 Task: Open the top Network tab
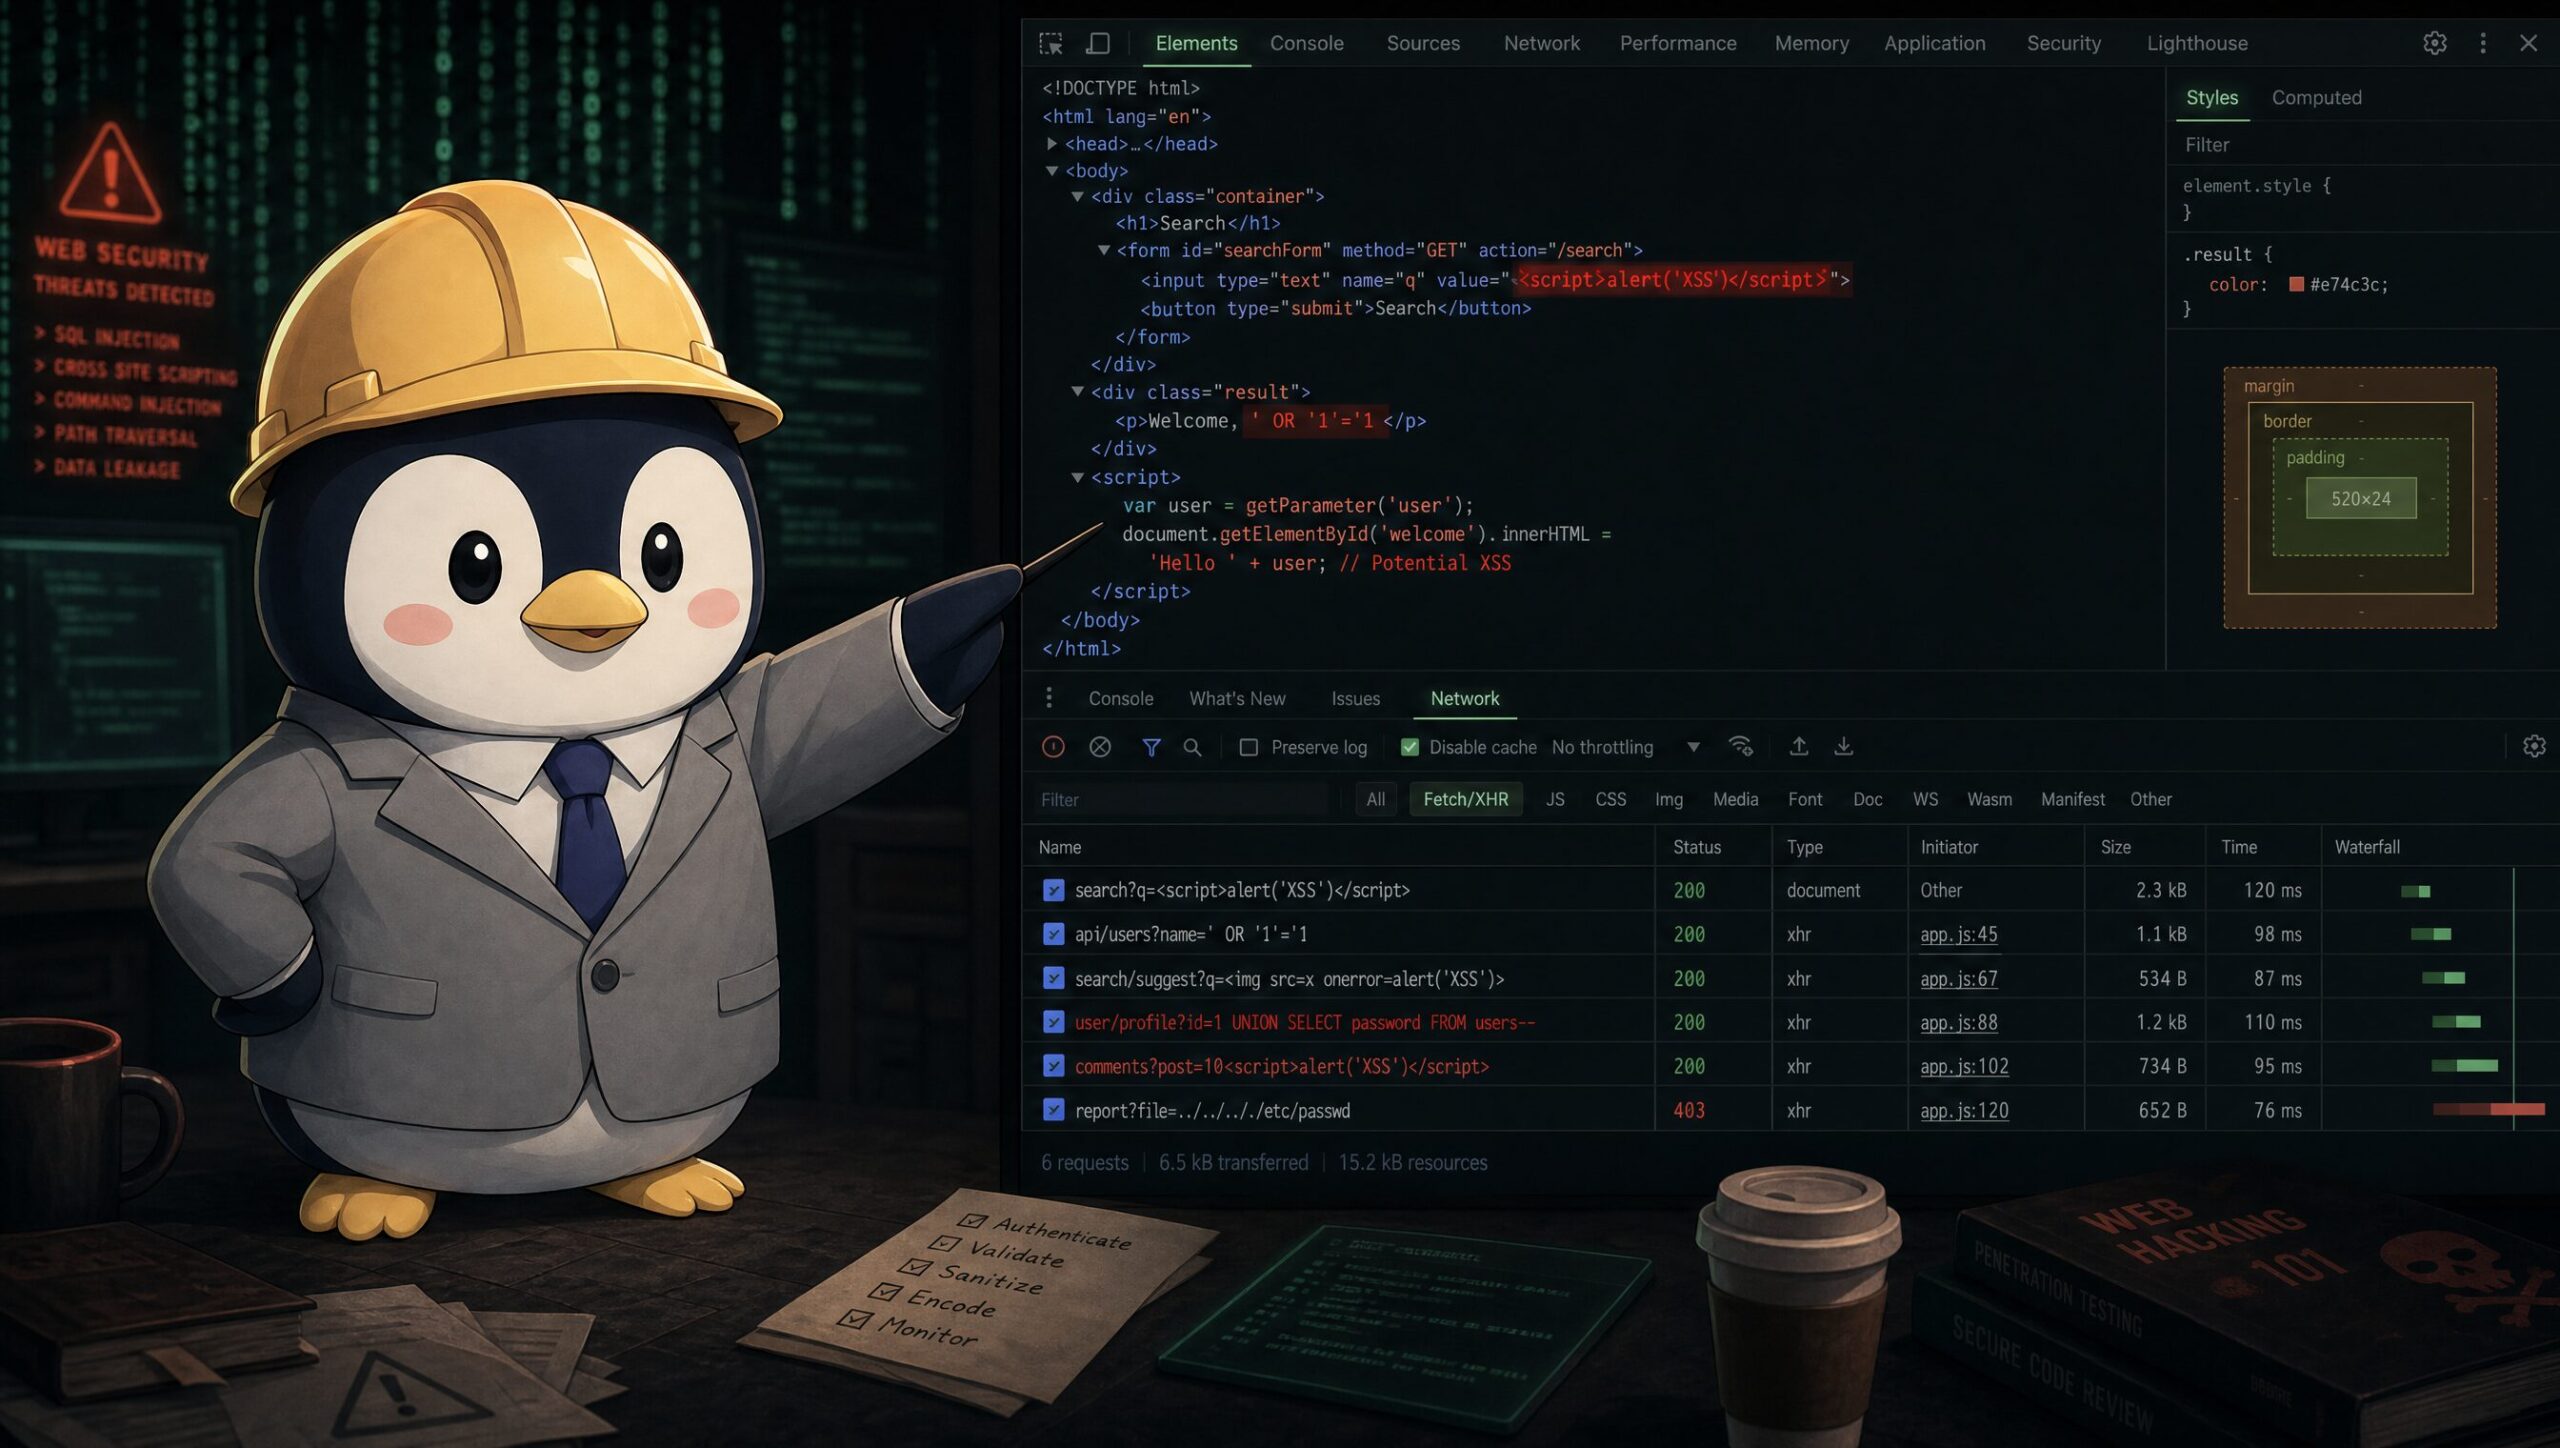1542,43
